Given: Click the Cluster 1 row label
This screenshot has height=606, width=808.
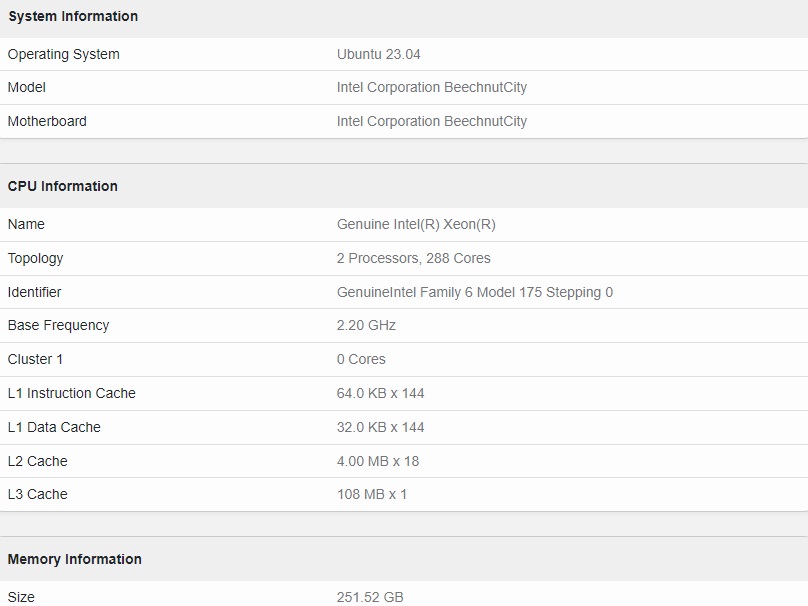Looking at the screenshot, I should (35, 359).
